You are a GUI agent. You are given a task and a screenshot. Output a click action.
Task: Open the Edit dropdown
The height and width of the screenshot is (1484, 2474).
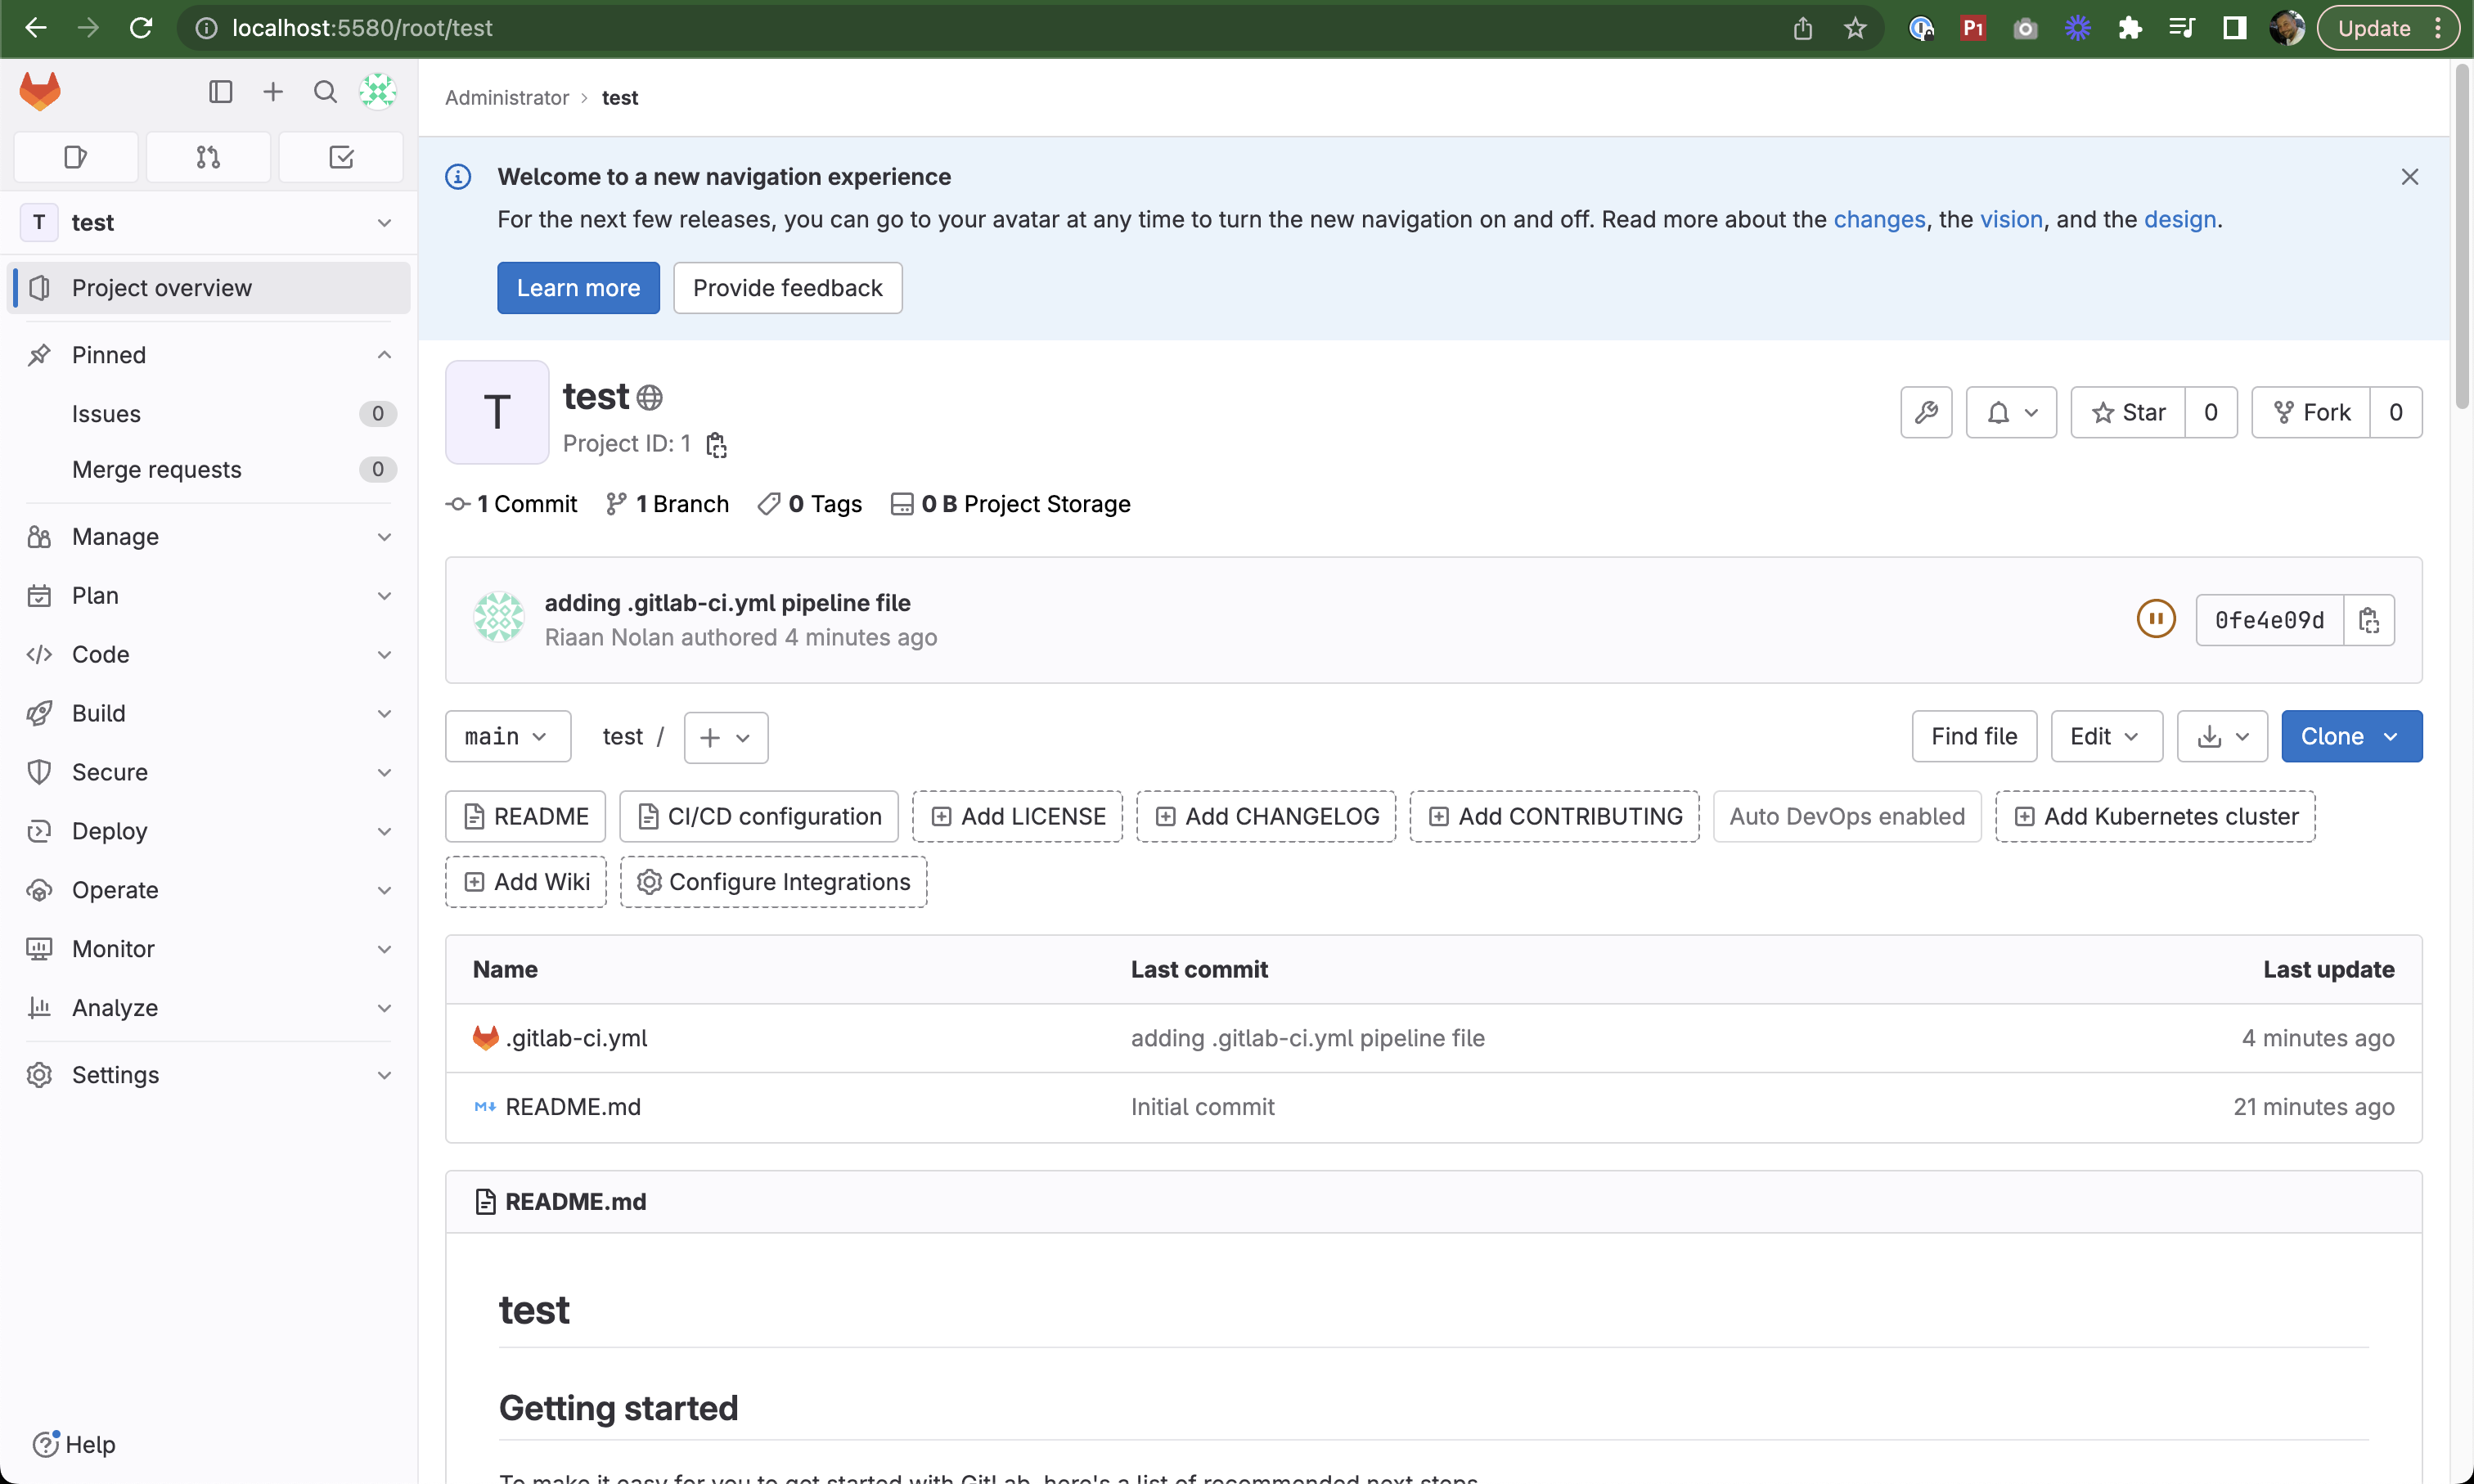click(x=2106, y=737)
